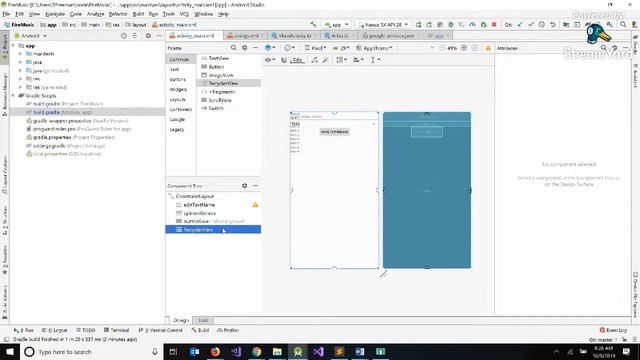Click the Project panel settings gear
The width and height of the screenshot is (640, 360).
(148, 36)
